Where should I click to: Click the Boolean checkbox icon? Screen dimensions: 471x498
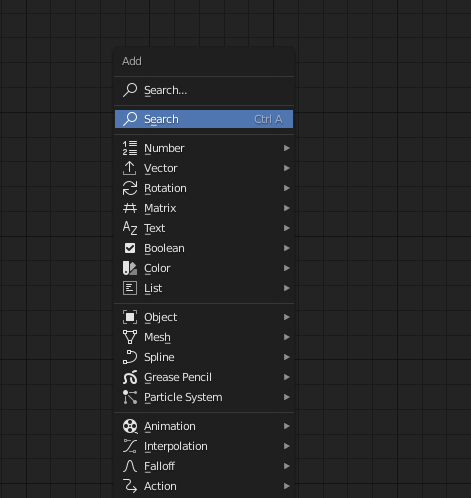click(130, 248)
